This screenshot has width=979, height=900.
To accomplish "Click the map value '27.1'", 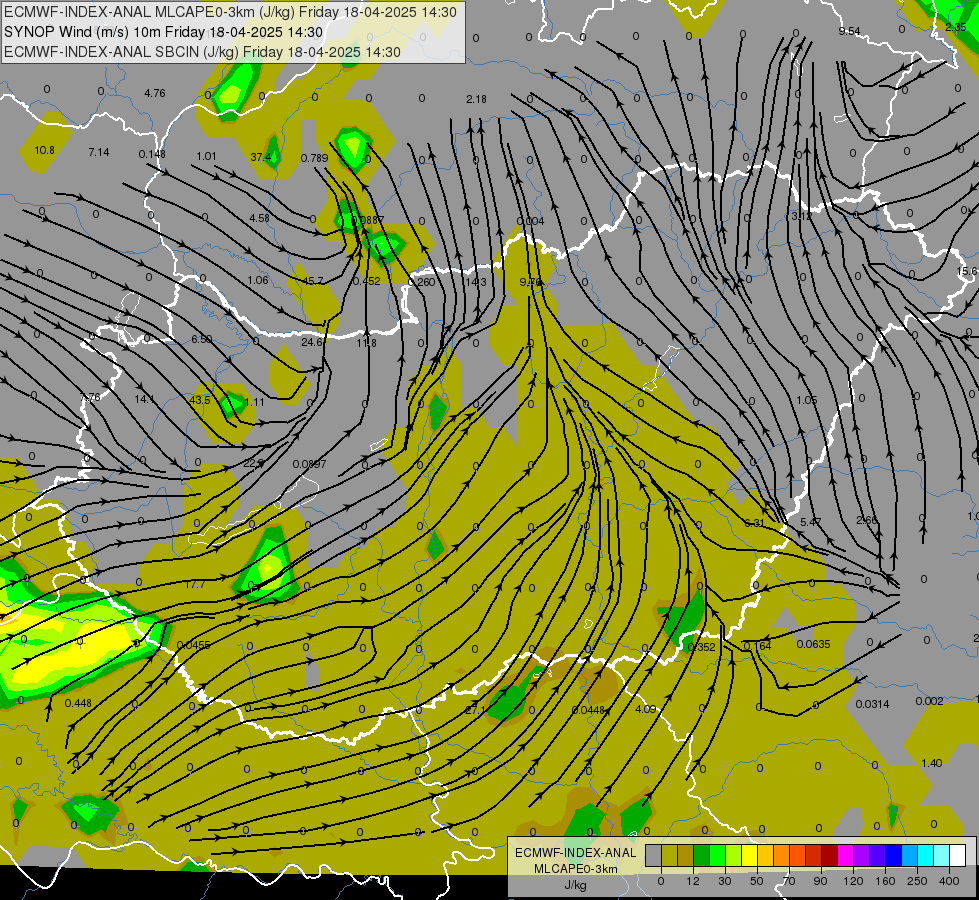I will (x=475, y=710).
